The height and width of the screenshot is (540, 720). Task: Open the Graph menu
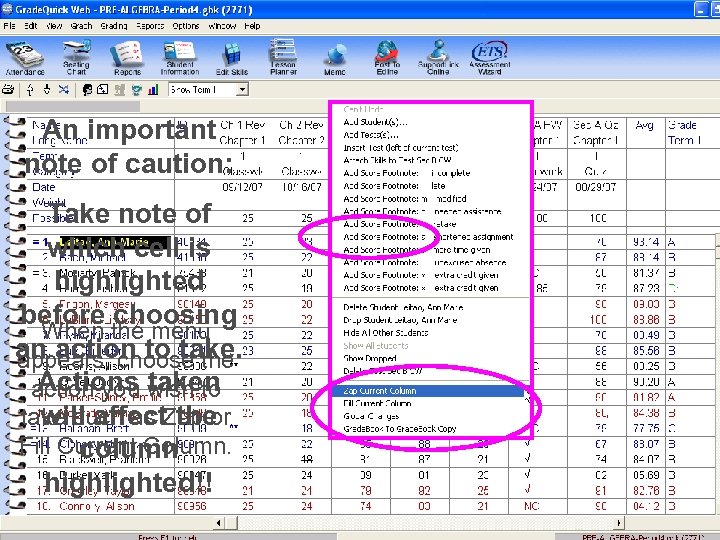(x=81, y=26)
